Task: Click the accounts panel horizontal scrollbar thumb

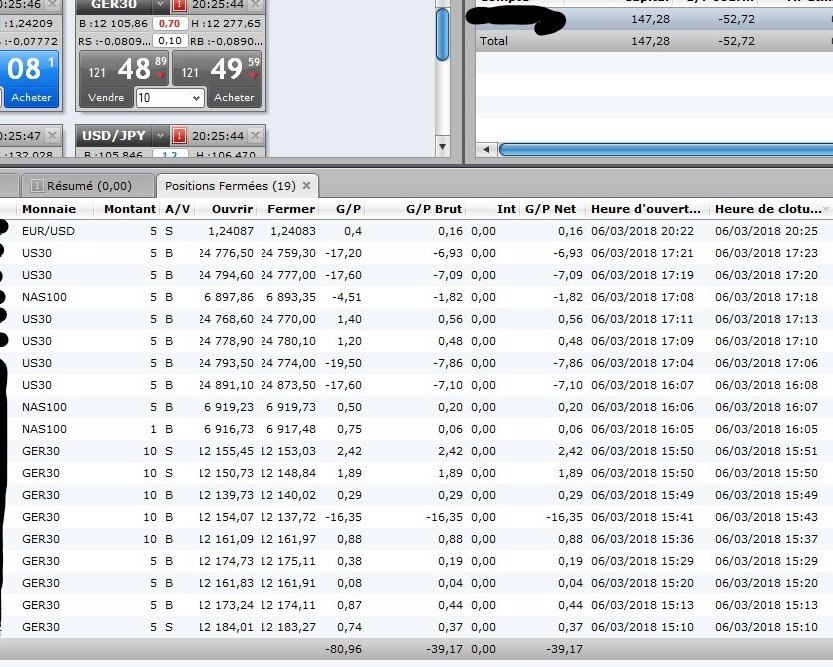Action: tap(666, 150)
